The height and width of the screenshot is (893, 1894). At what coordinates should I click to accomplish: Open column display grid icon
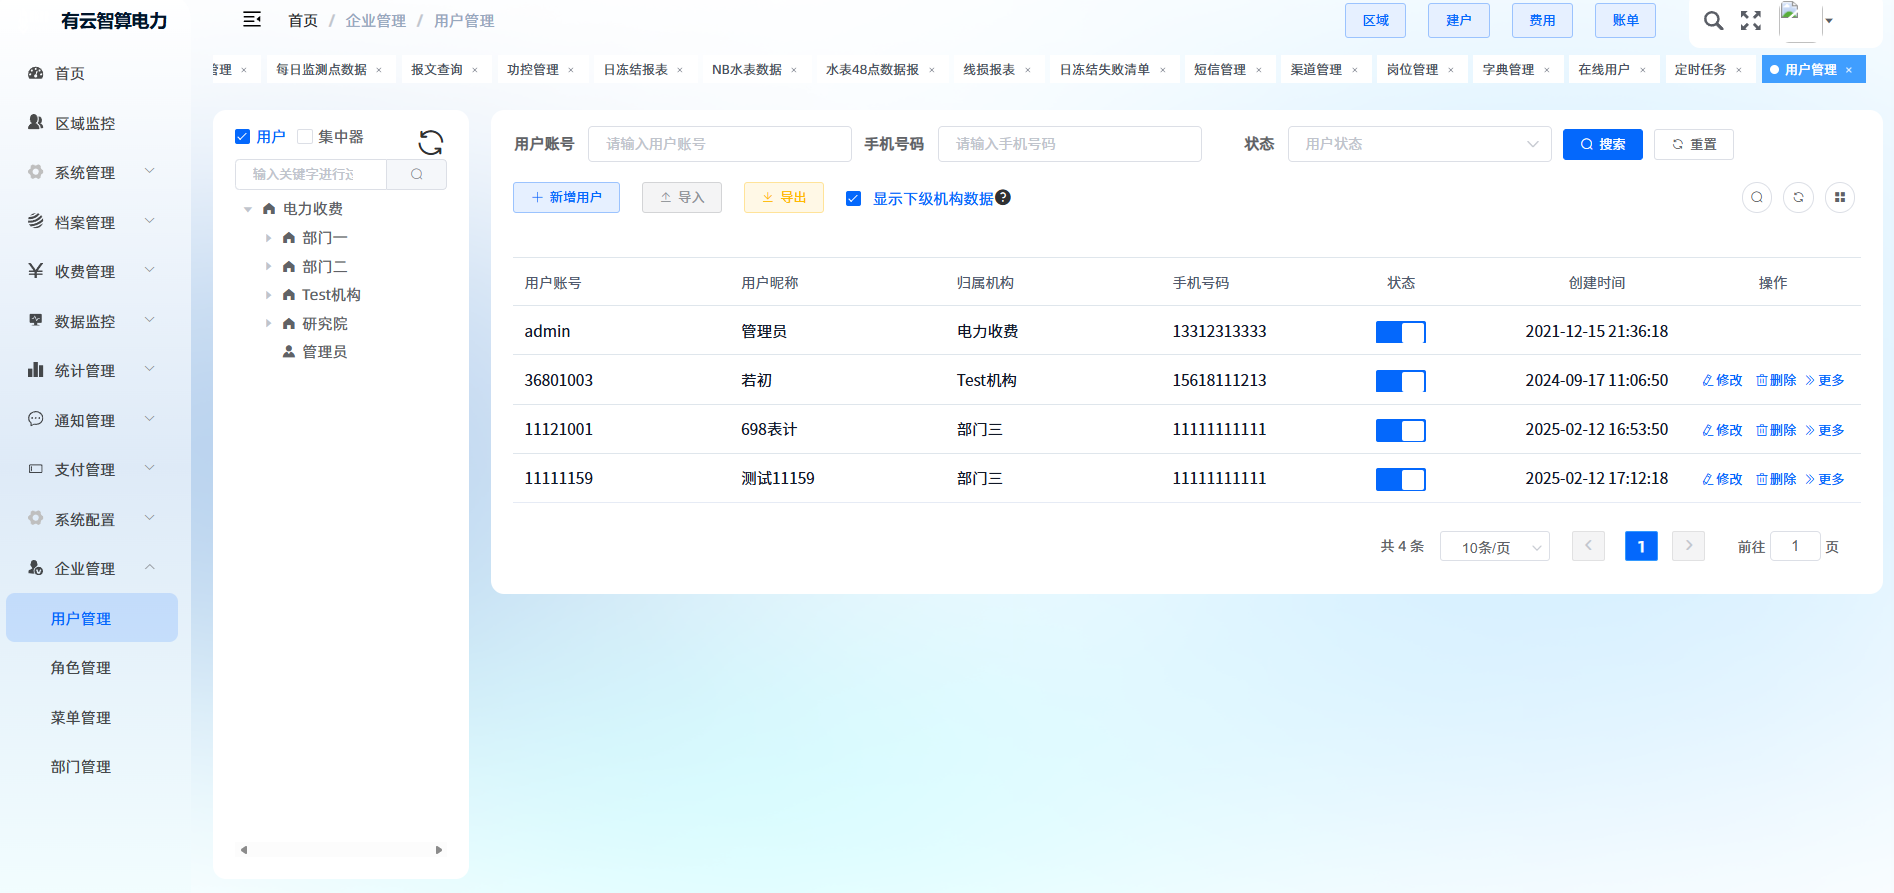(x=1840, y=198)
